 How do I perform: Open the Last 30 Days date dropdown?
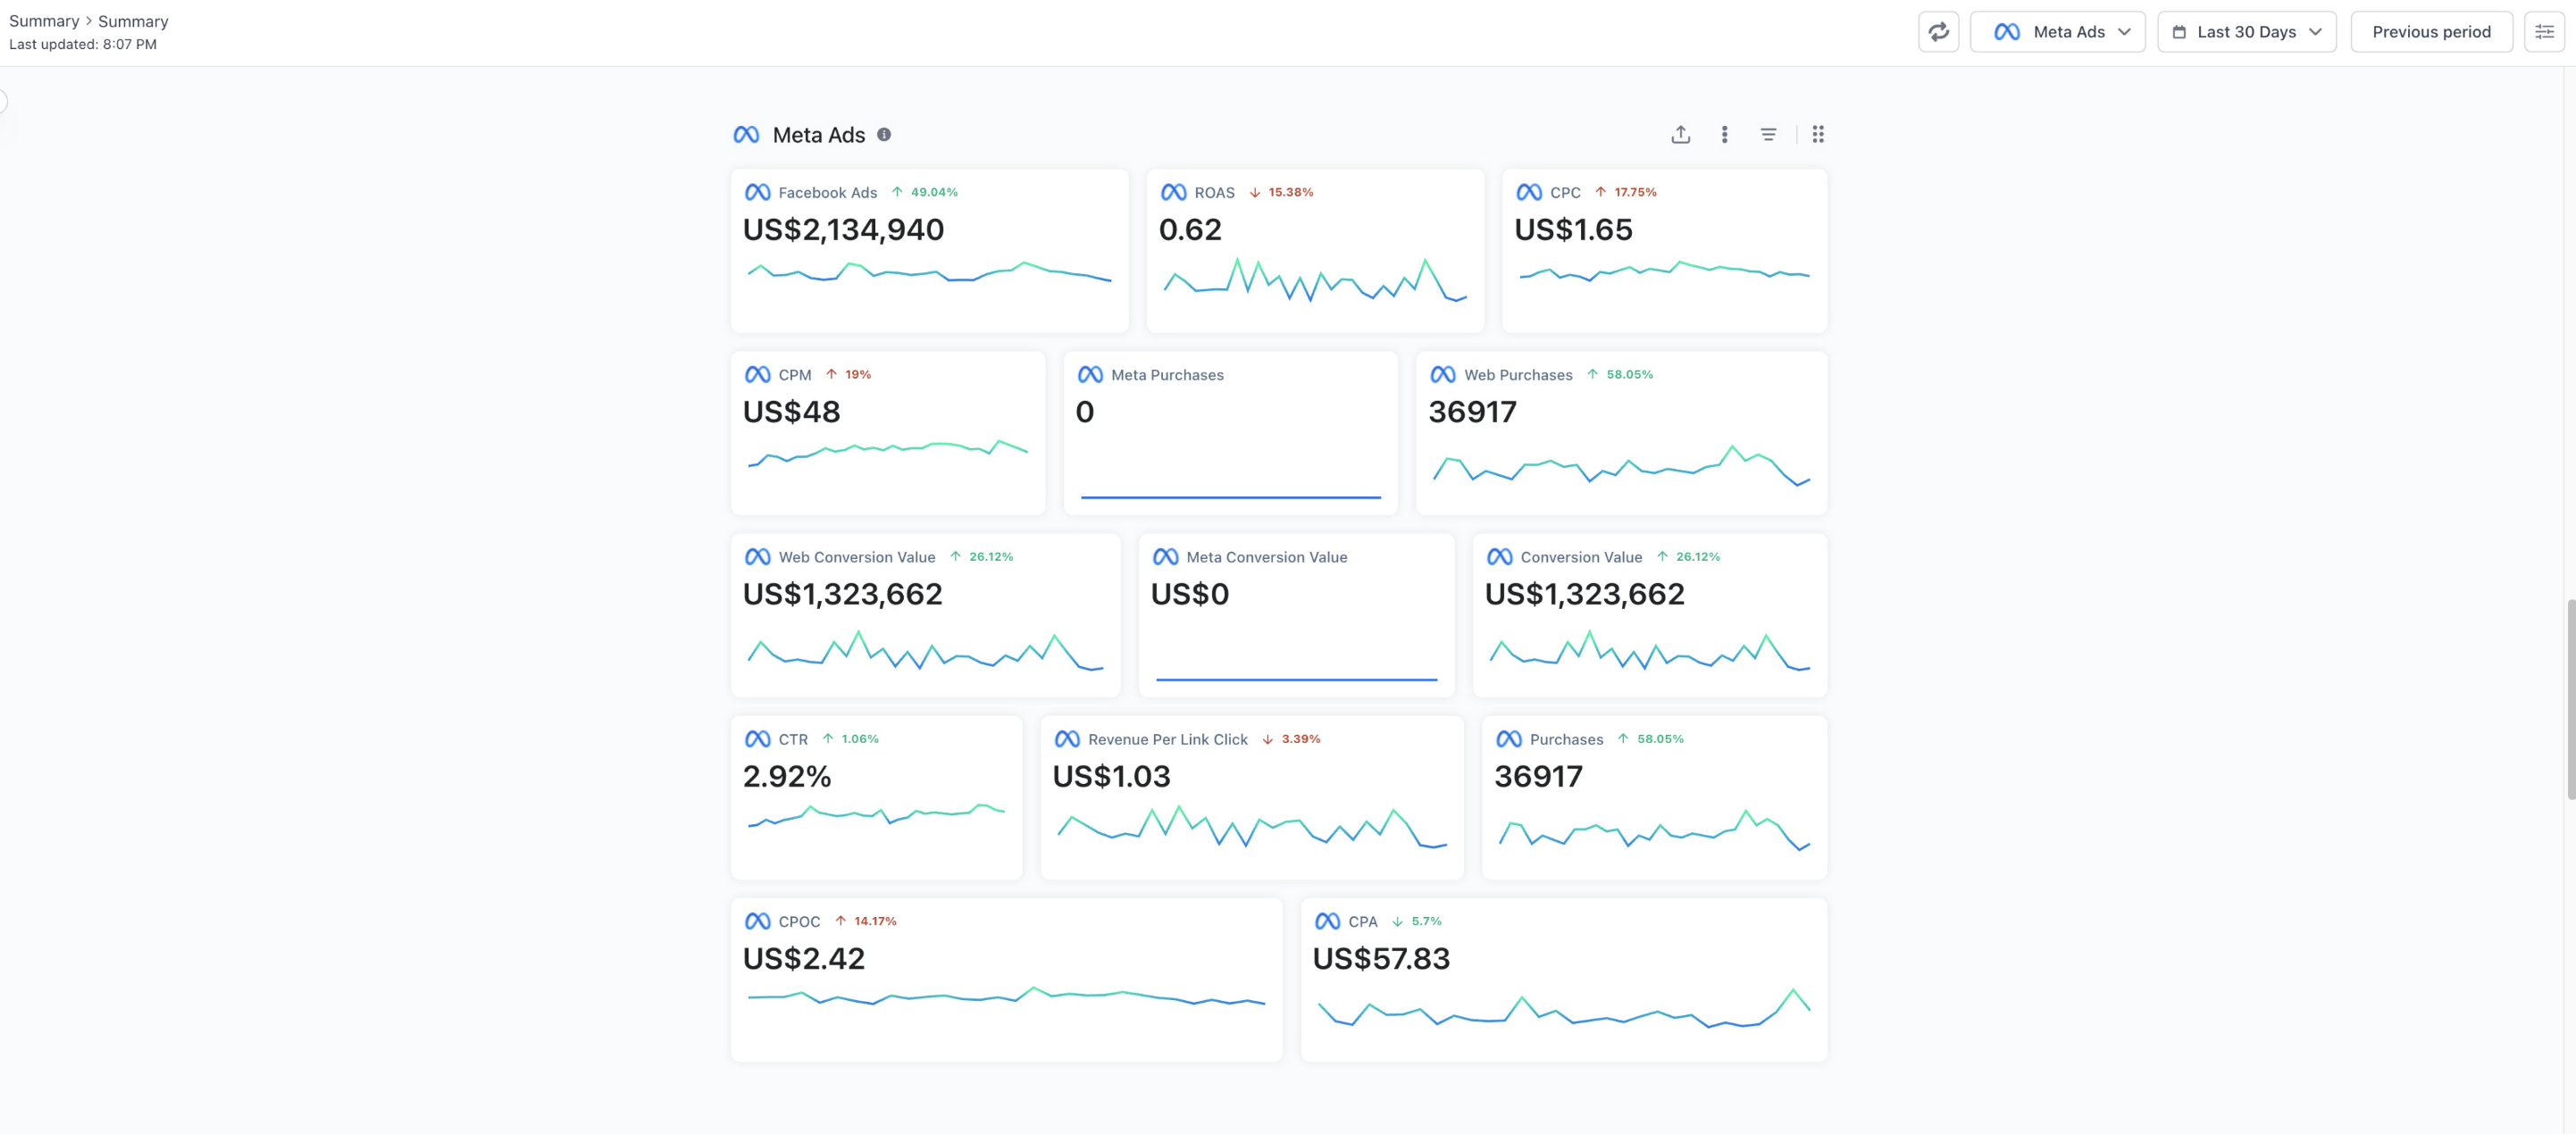pos(2245,32)
